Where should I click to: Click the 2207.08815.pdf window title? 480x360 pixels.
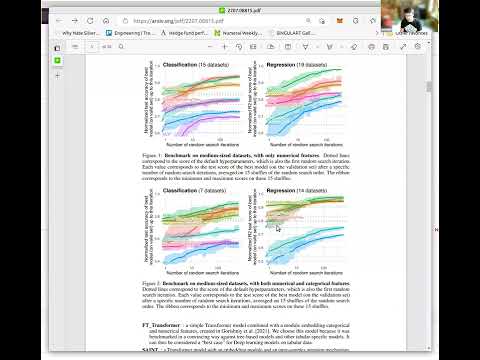(244, 10)
